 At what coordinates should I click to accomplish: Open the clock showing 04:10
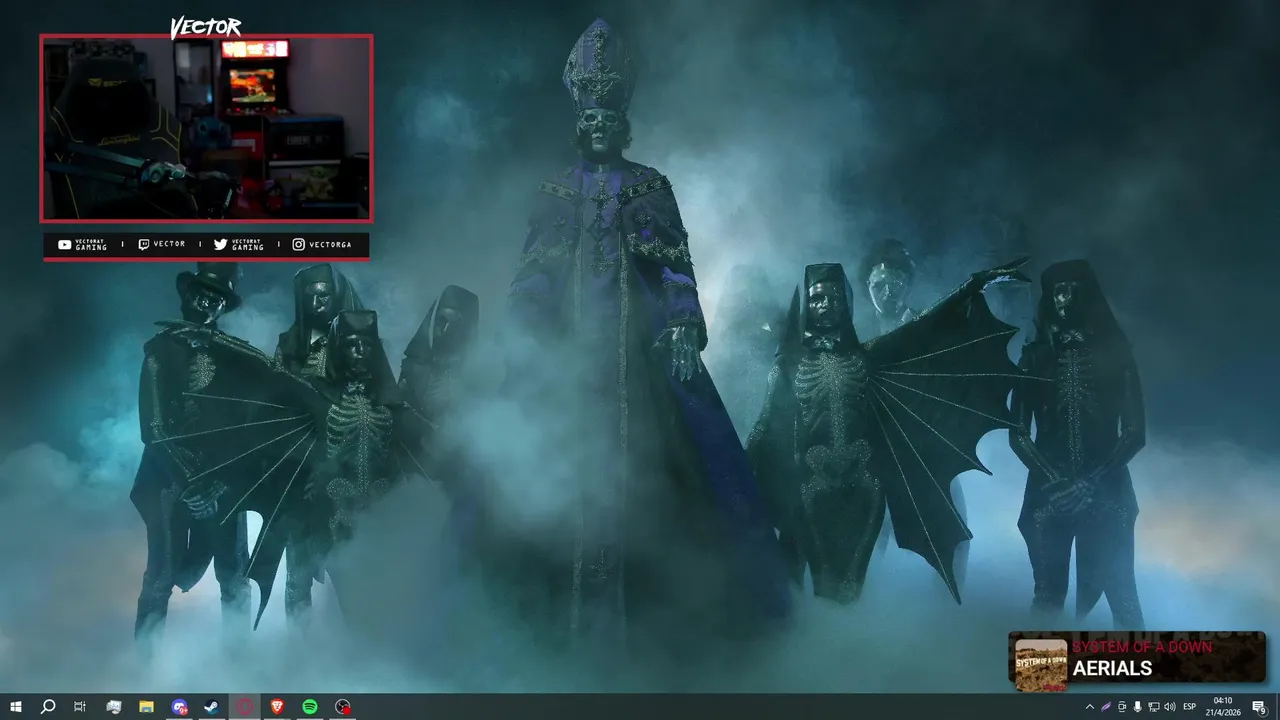click(x=1223, y=707)
